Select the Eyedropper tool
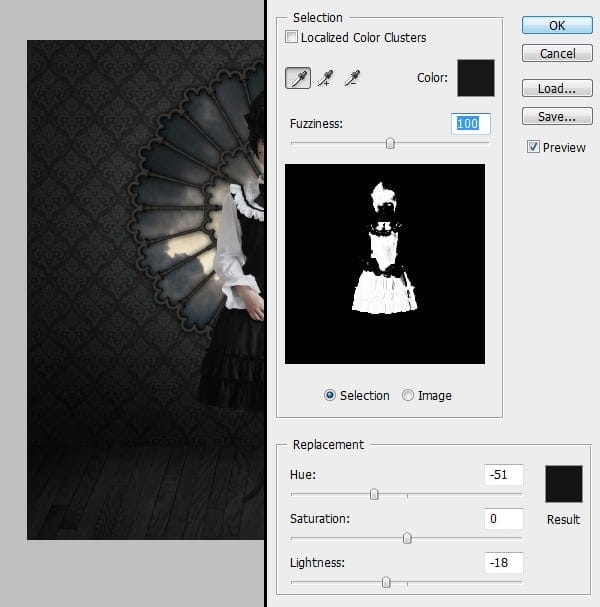 click(x=298, y=78)
